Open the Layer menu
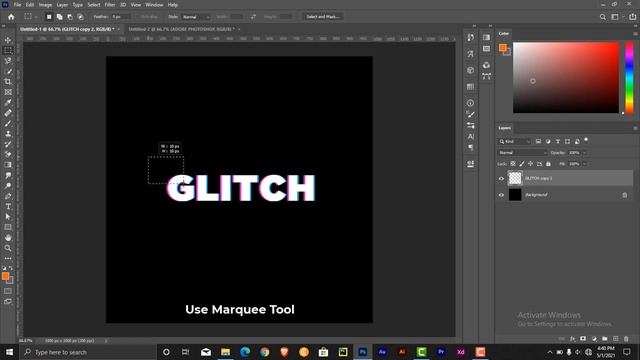640x360 pixels. click(62, 5)
